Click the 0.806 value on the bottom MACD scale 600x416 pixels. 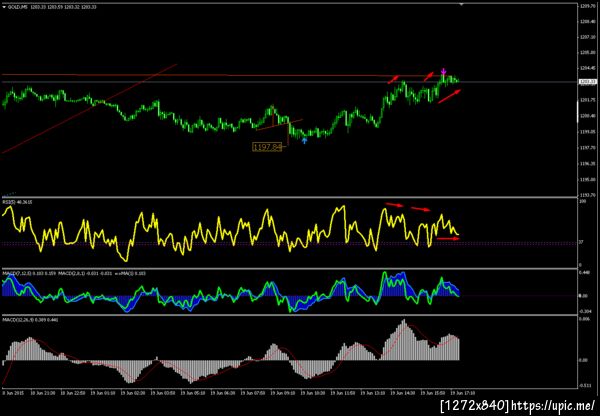pyautogui.click(x=584, y=318)
